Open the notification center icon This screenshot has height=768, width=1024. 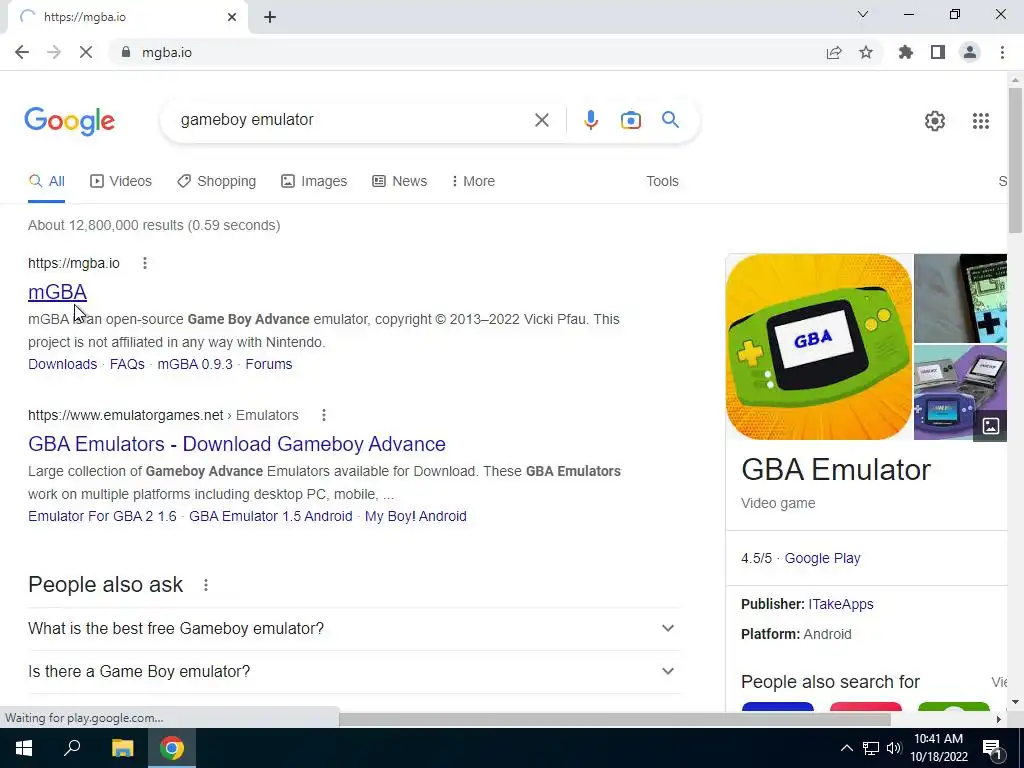coord(992,748)
